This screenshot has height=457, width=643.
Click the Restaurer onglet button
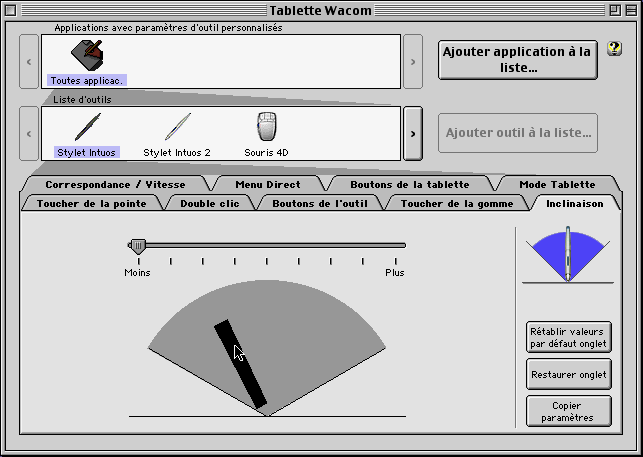coord(568,374)
